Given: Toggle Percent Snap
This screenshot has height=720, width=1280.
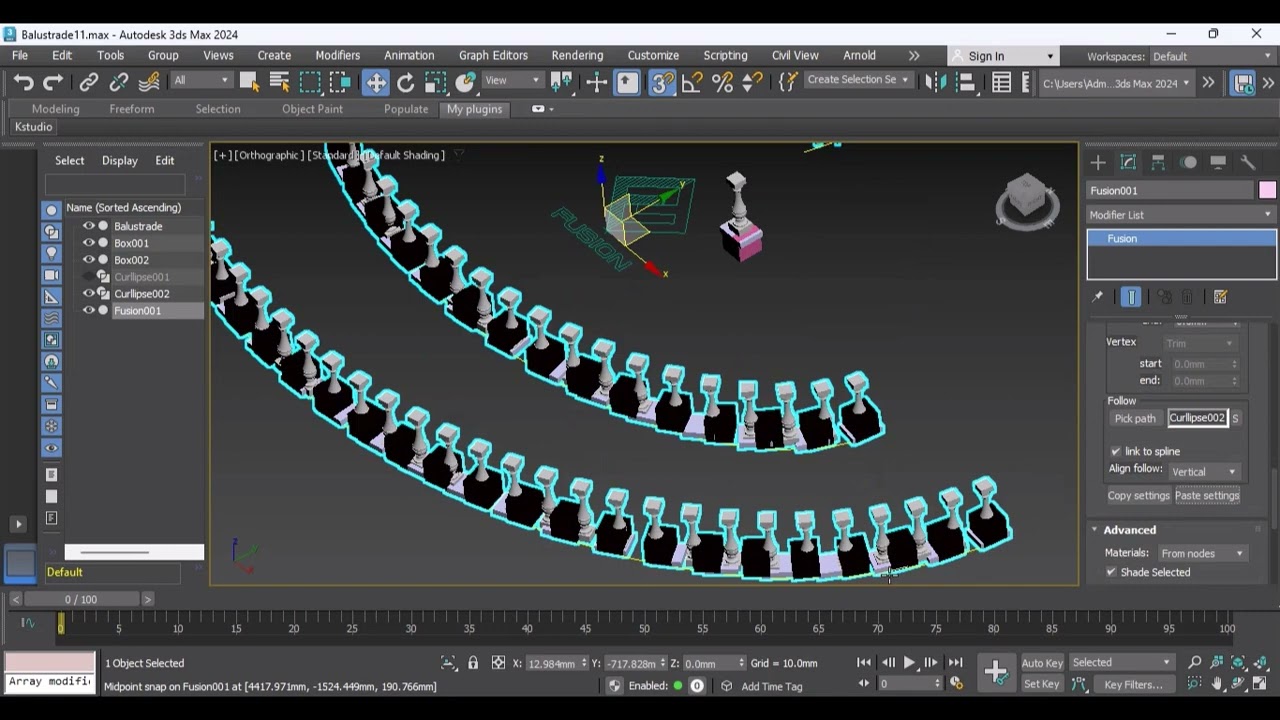Looking at the screenshot, I should tap(722, 83).
